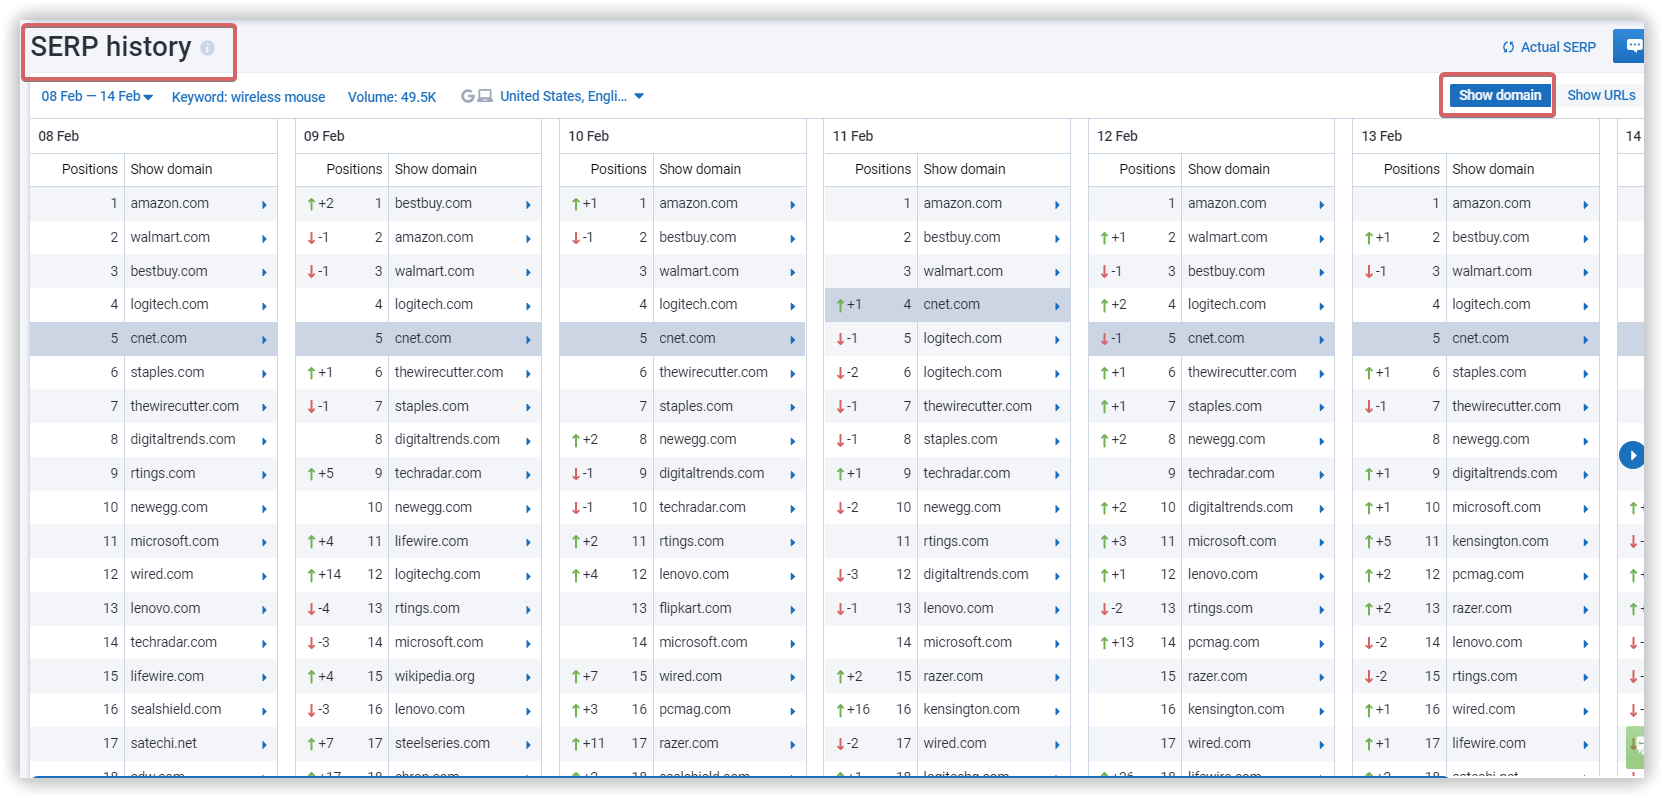Screen dimensions: 1664x798
Task: Open the SERP history info icon
Action: (x=207, y=48)
